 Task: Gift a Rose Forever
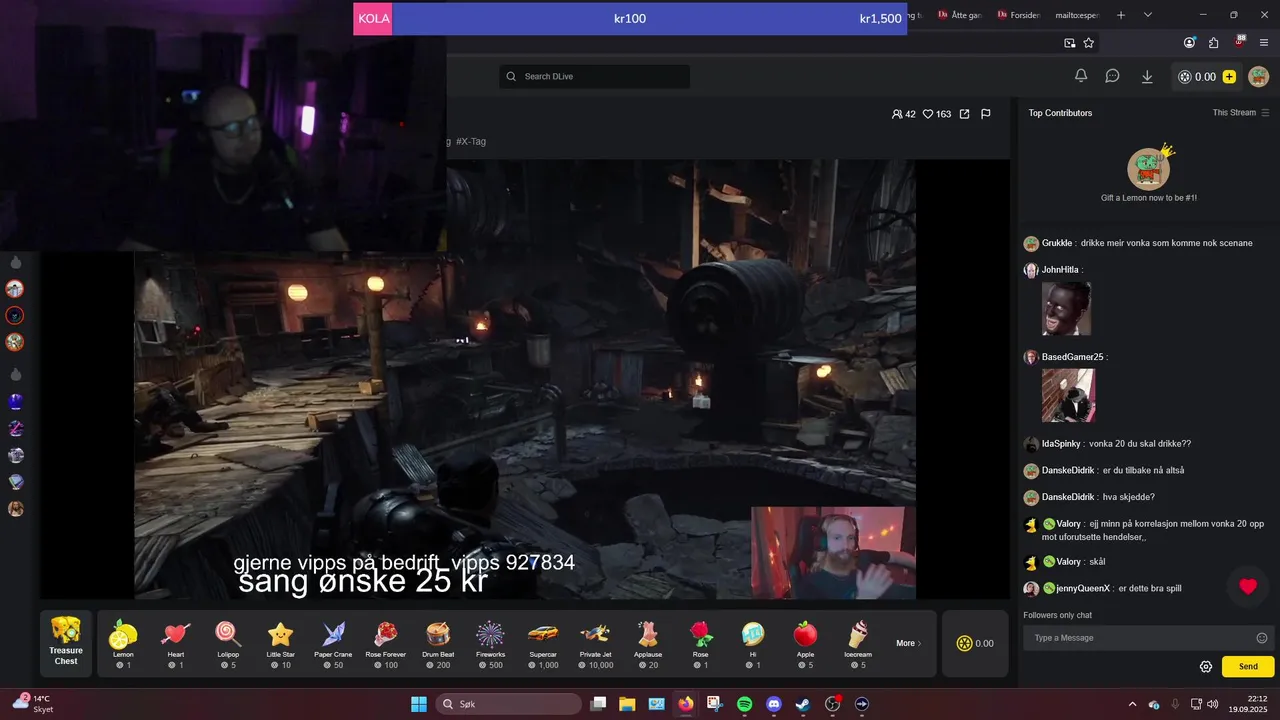[386, 644]
